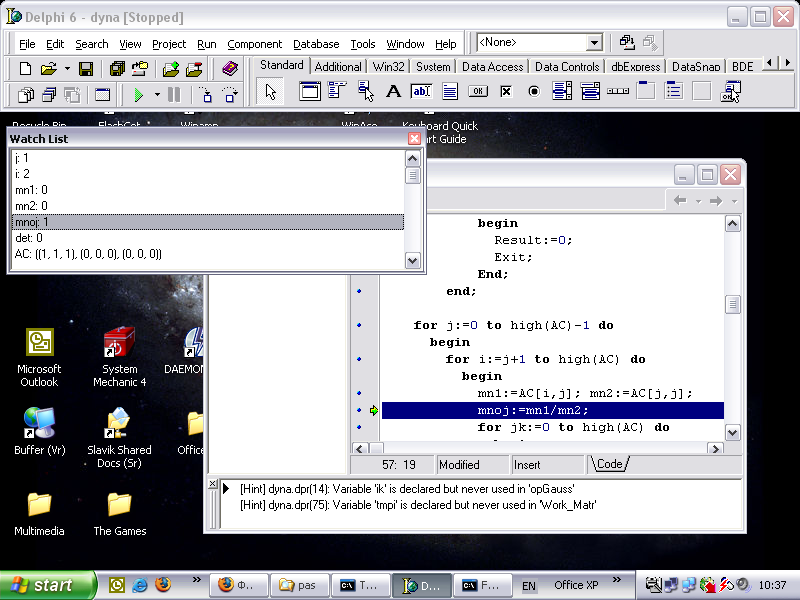The image size is (800, 600).
Task: Click the Step Over debug icon
Action: (231, 95)
